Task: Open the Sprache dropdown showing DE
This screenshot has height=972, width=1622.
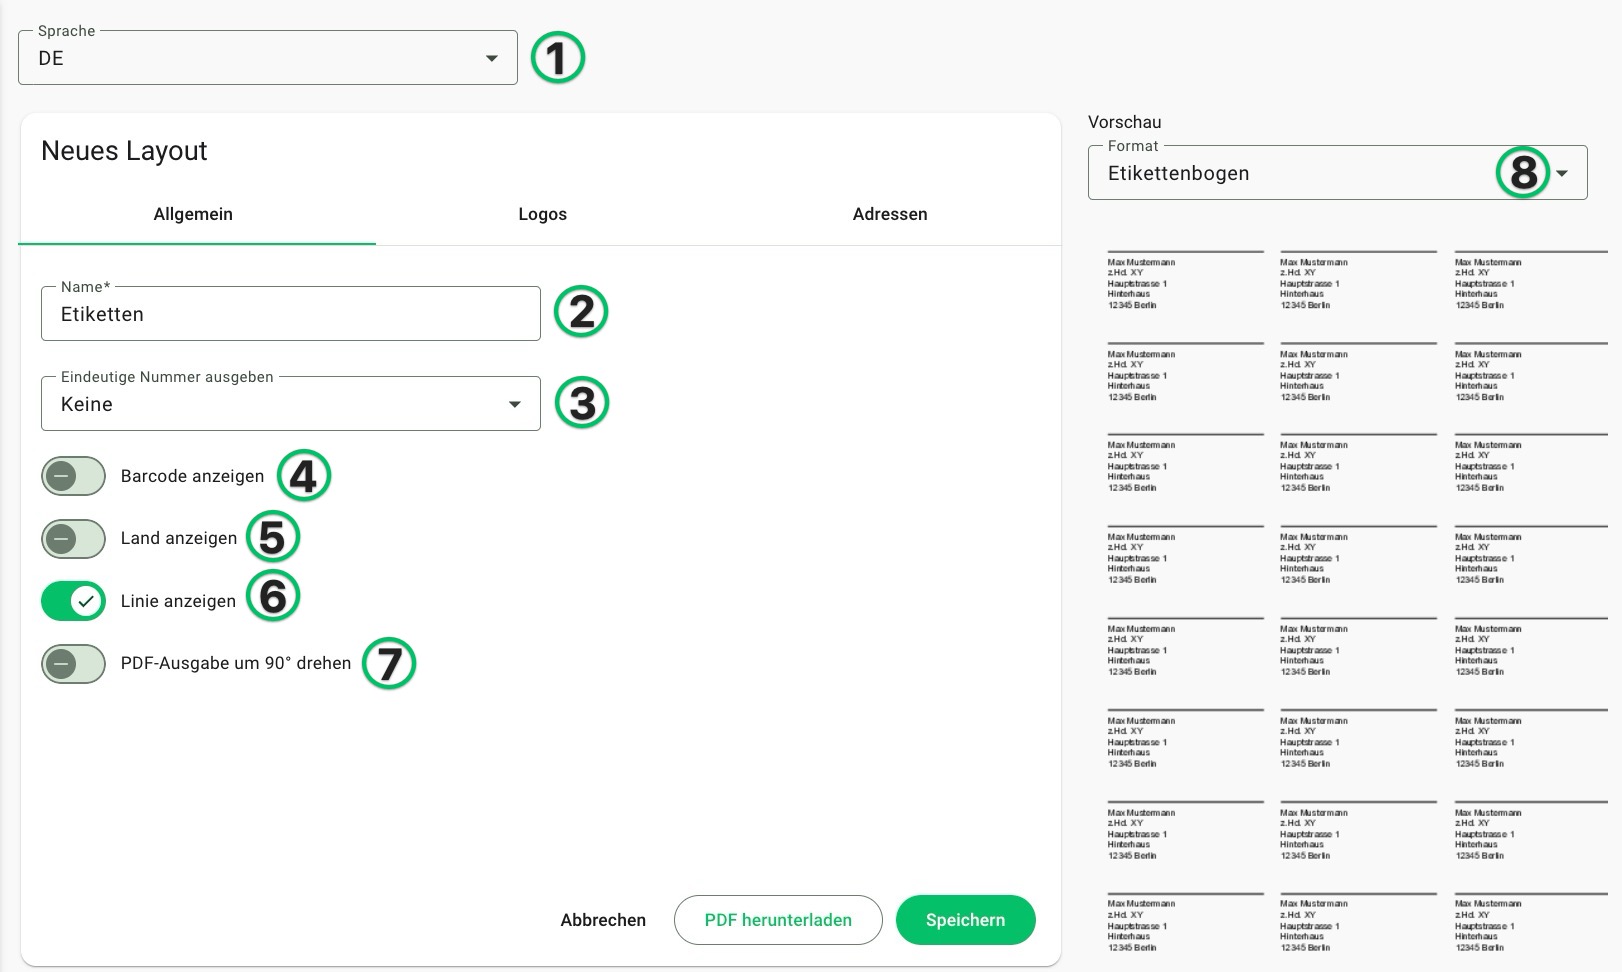Action: 268,58
